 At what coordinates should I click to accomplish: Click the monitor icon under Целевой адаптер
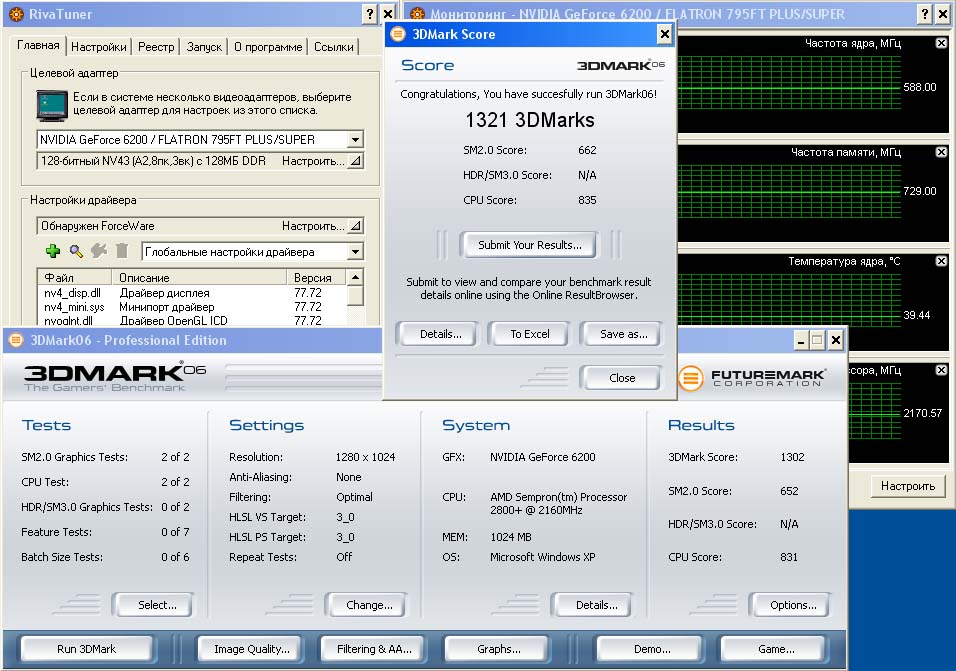tap(52, 105)
